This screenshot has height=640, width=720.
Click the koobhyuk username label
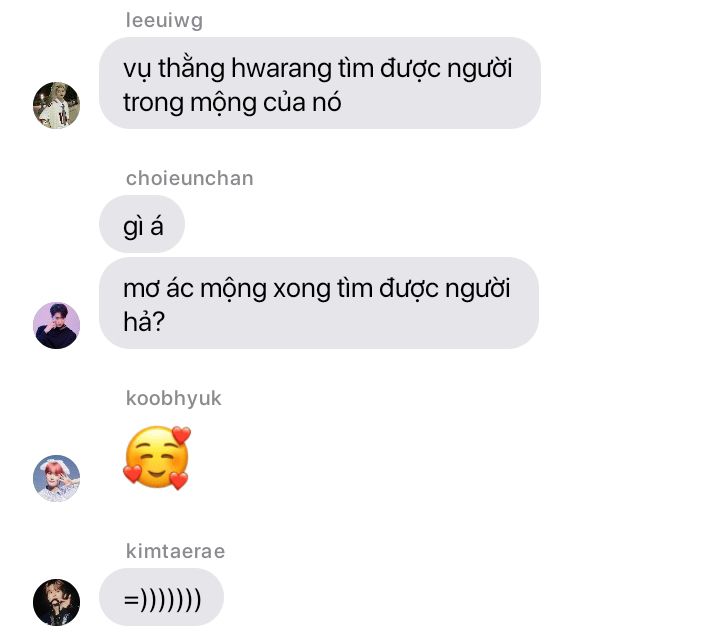174,399
